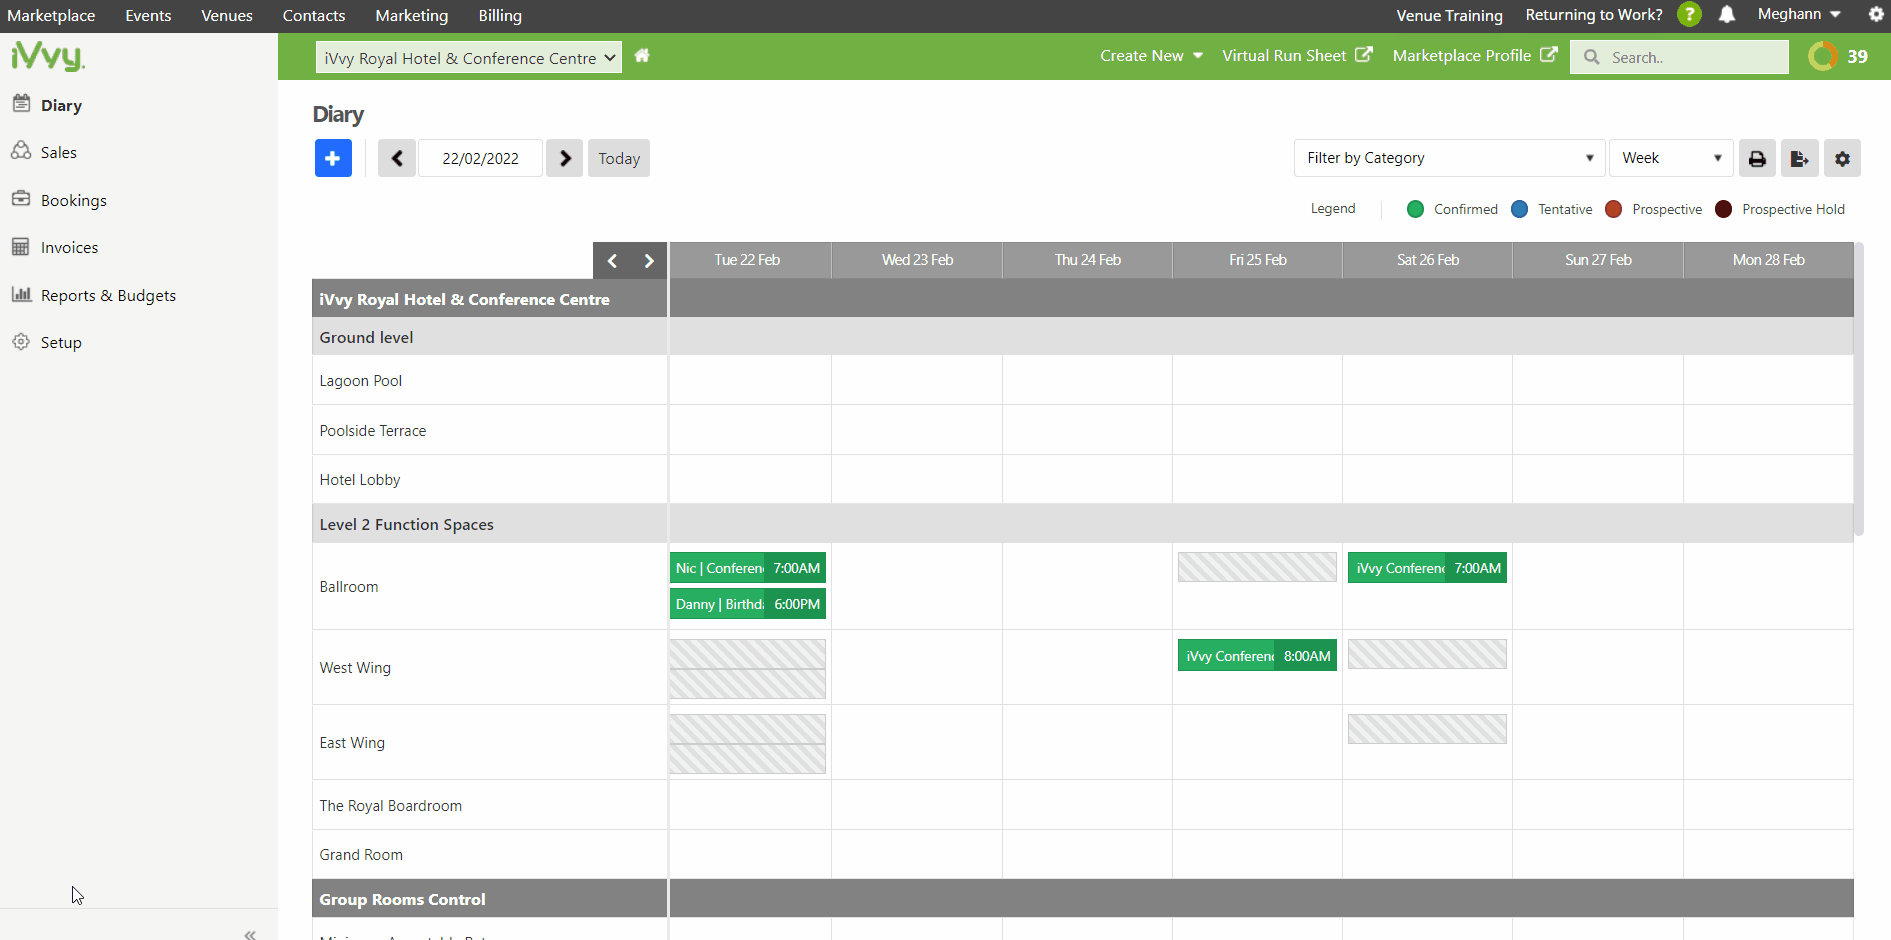Screen dimensions: 1891x940
Task: Click the Hotel Lobby row label
Action: coord(360,480)
